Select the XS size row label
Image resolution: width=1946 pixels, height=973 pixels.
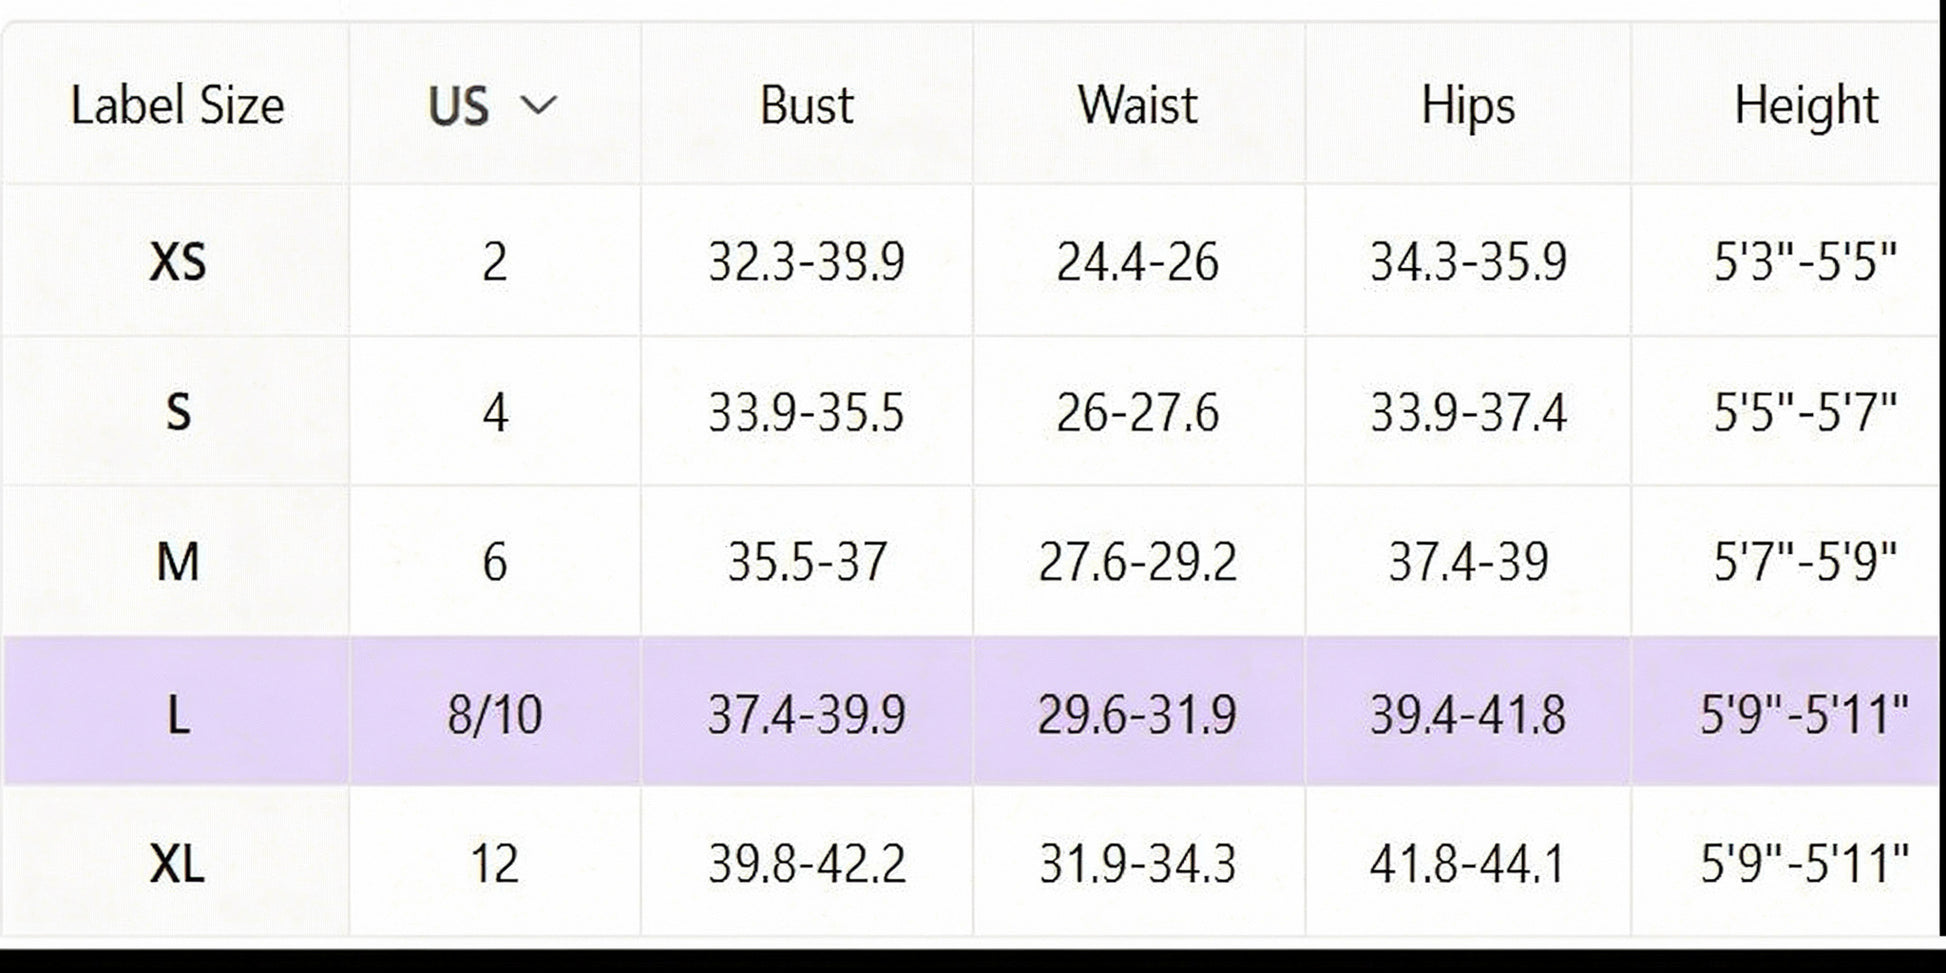pos(177,262)
